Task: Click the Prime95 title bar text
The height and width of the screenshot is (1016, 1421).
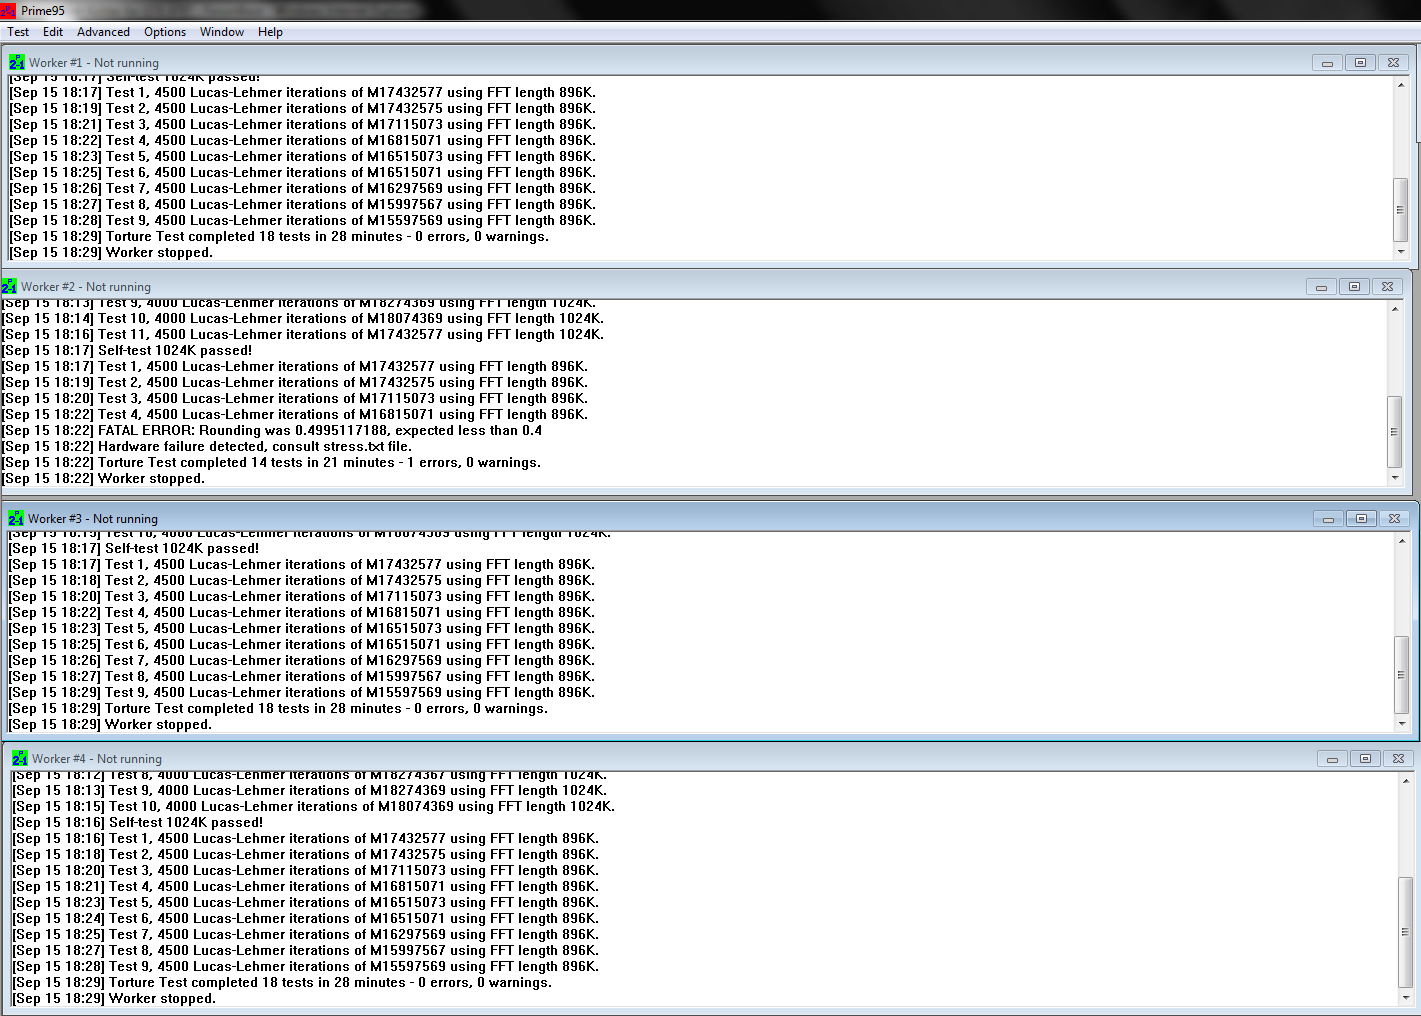Action: coord(43,11)
